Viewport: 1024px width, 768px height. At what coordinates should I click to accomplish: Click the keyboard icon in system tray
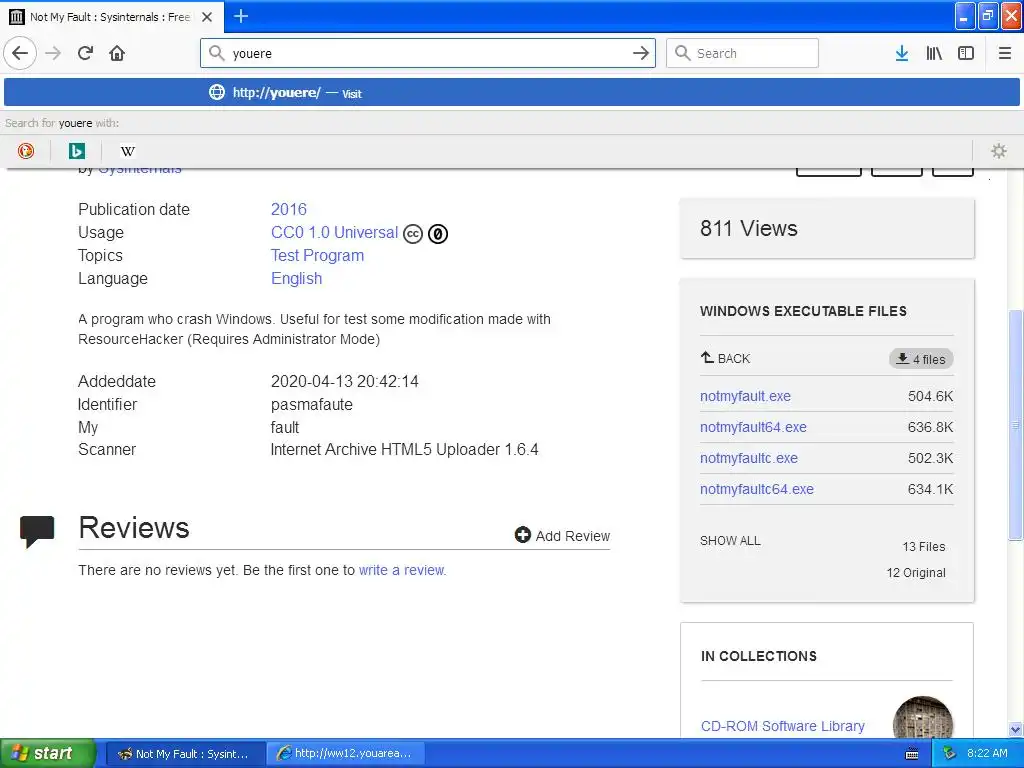(912, 754)
